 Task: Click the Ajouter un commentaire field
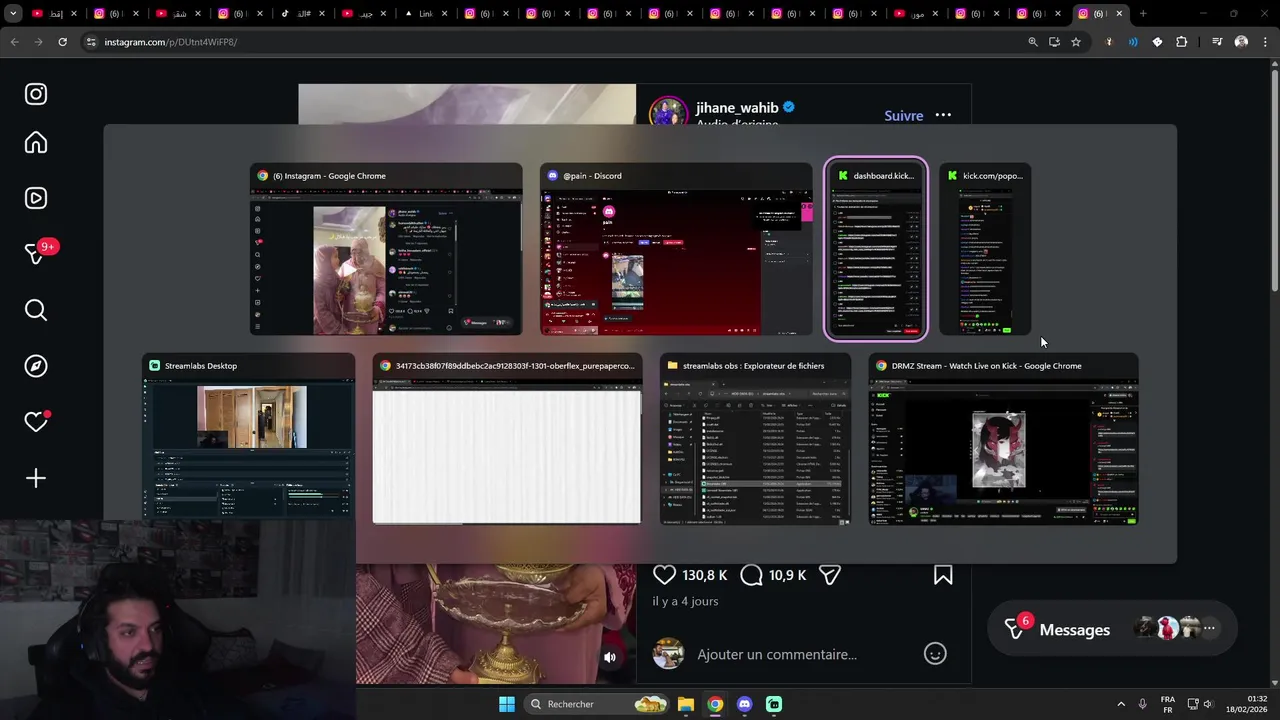click(x=777, y=654)
